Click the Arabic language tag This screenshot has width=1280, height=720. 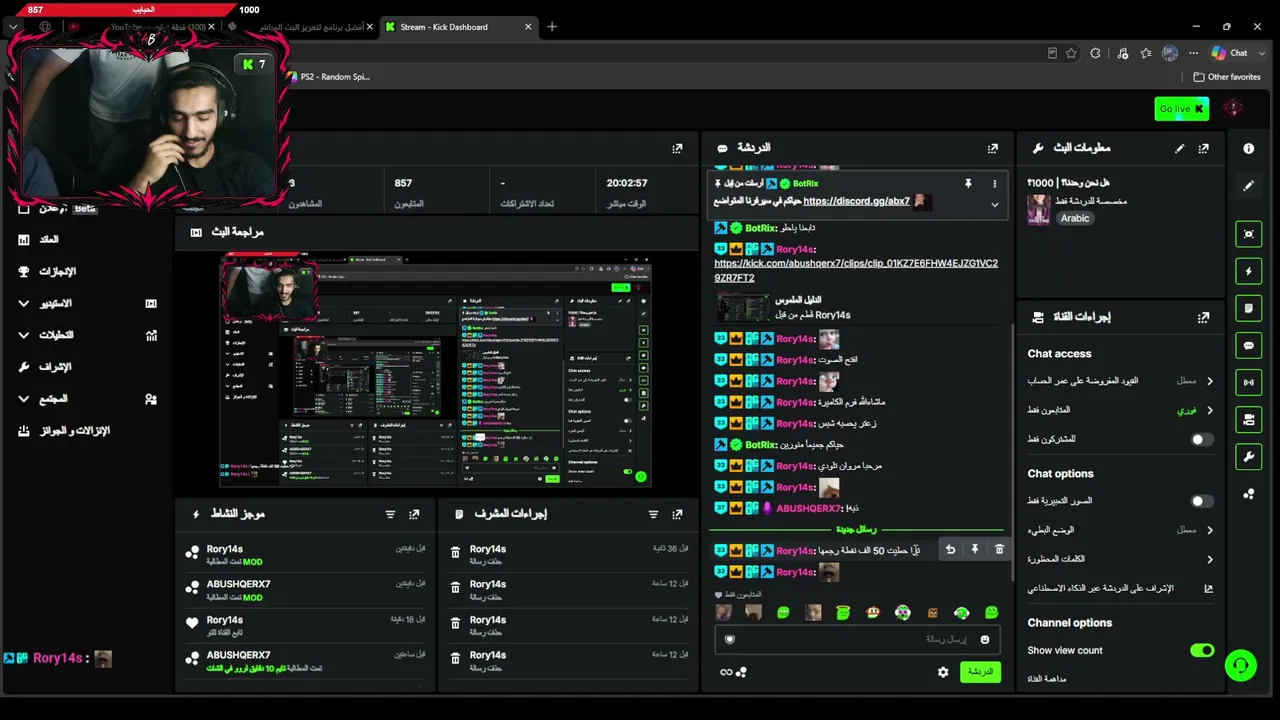click(1075, 218)
